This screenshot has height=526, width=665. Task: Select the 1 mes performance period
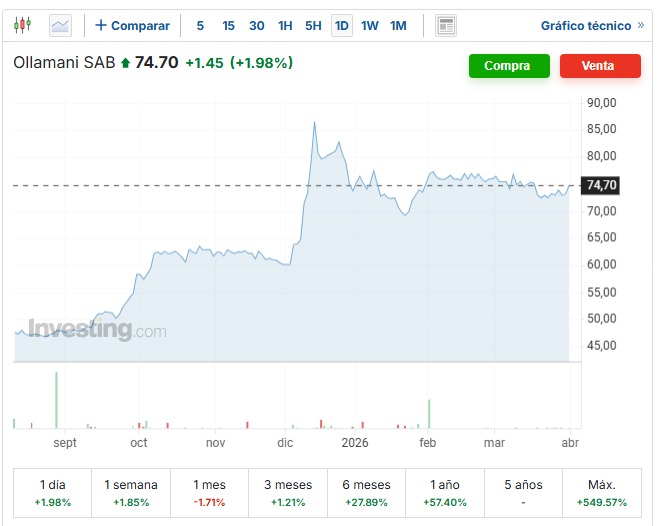coord(210,492)
